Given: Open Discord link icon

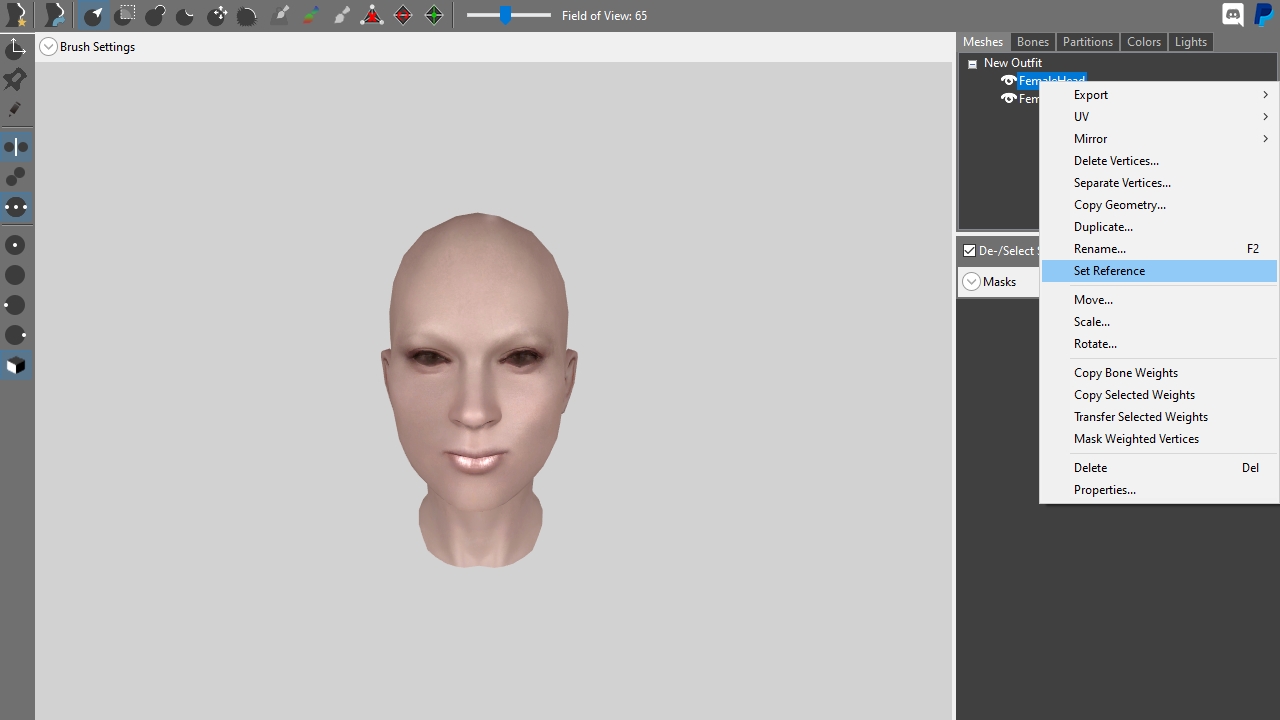Looking at the screenshot, I should [x=1233, y=15].
